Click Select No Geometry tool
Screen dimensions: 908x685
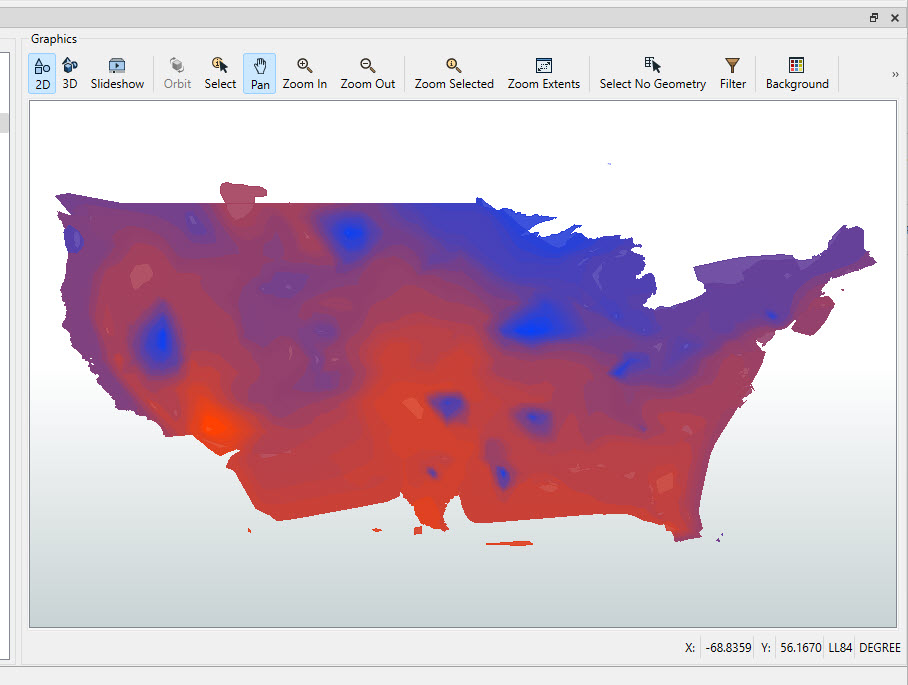coord(653,74)
